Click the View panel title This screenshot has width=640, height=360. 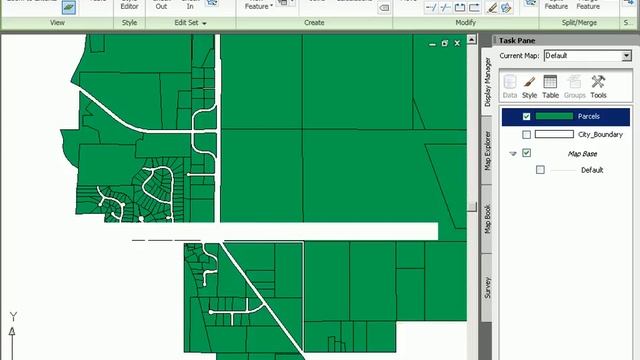57,23
